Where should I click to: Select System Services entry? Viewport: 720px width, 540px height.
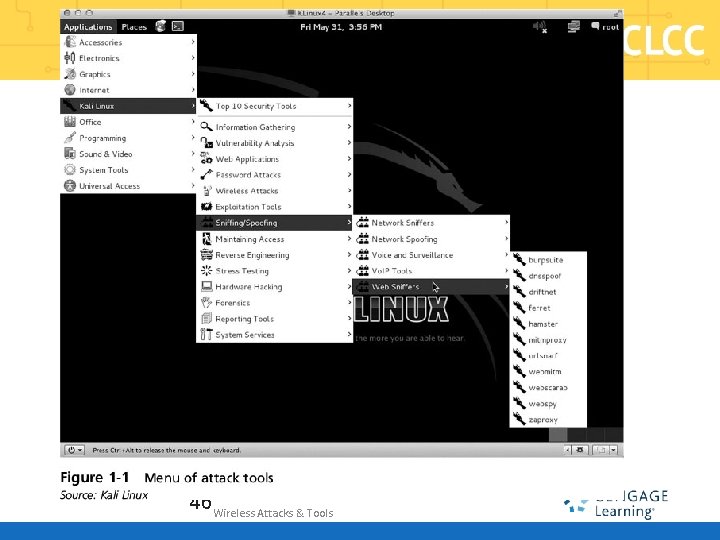tap(275, 335)
